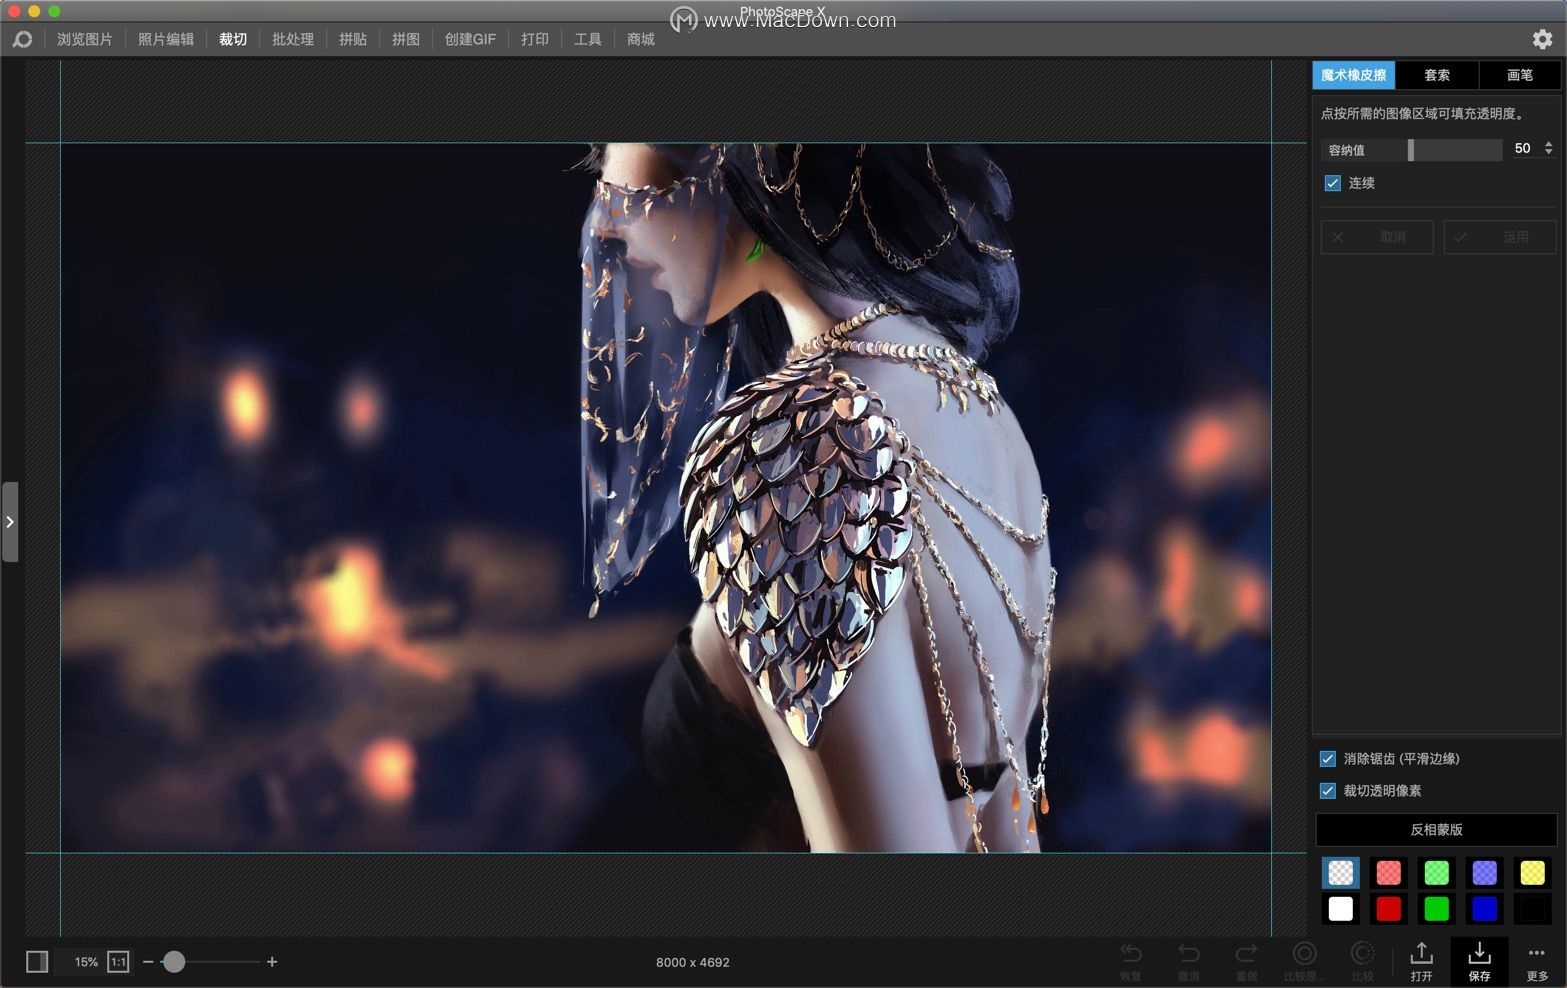Click the 比较 (compare) icon

1362,961
